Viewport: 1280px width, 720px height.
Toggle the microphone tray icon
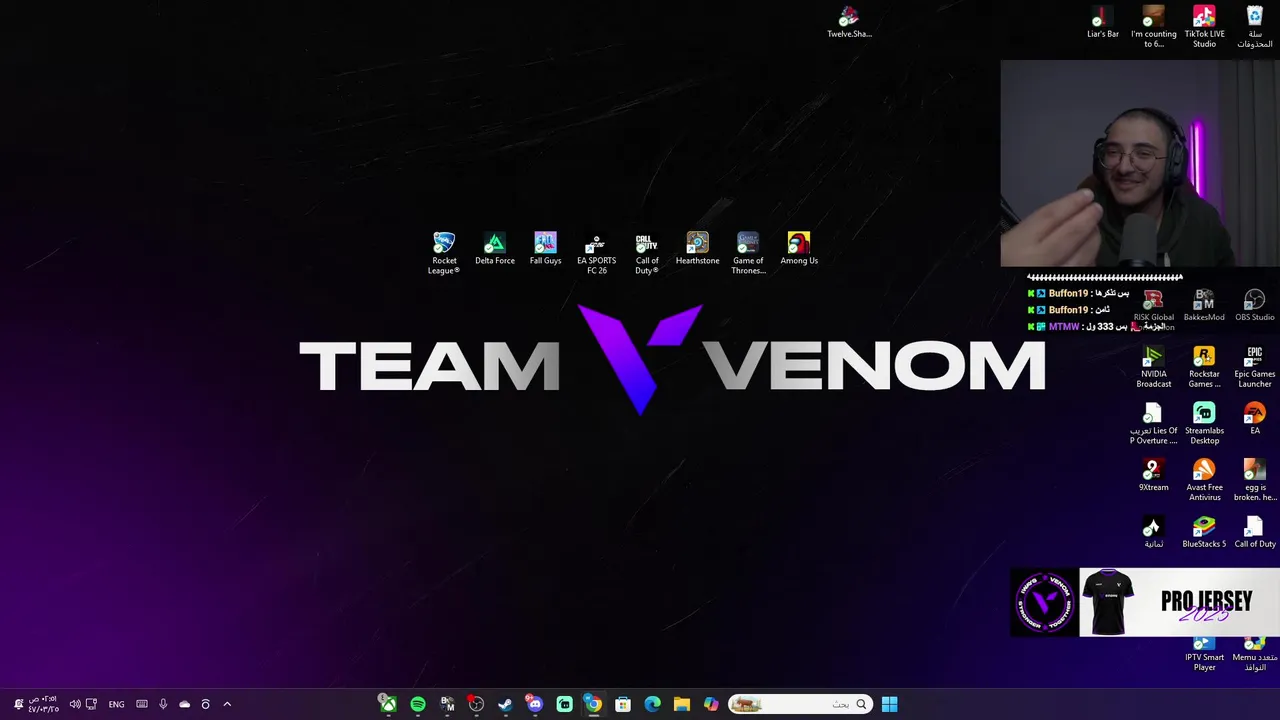pos(163,704)
